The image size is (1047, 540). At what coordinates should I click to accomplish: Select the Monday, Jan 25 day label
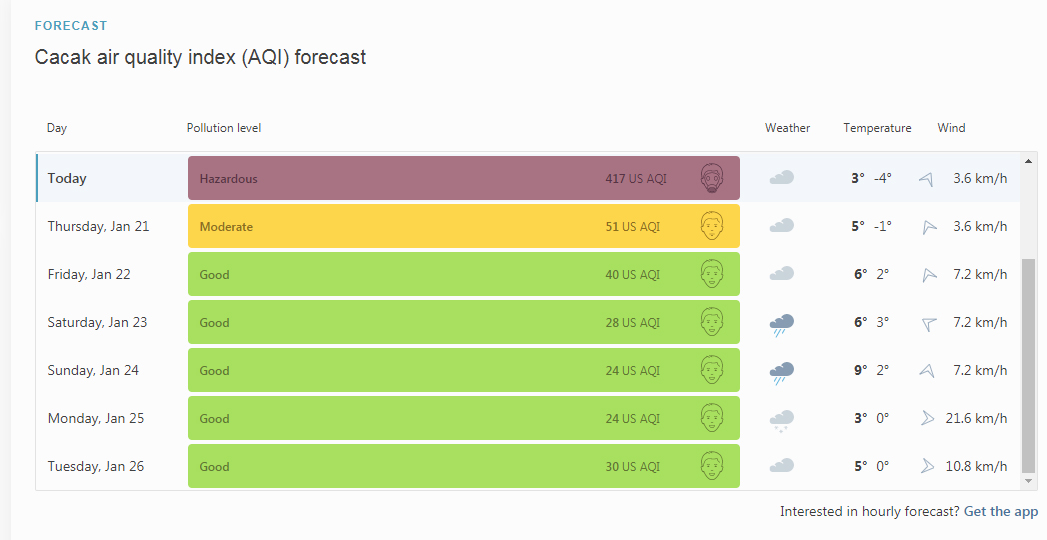point(95,419)
